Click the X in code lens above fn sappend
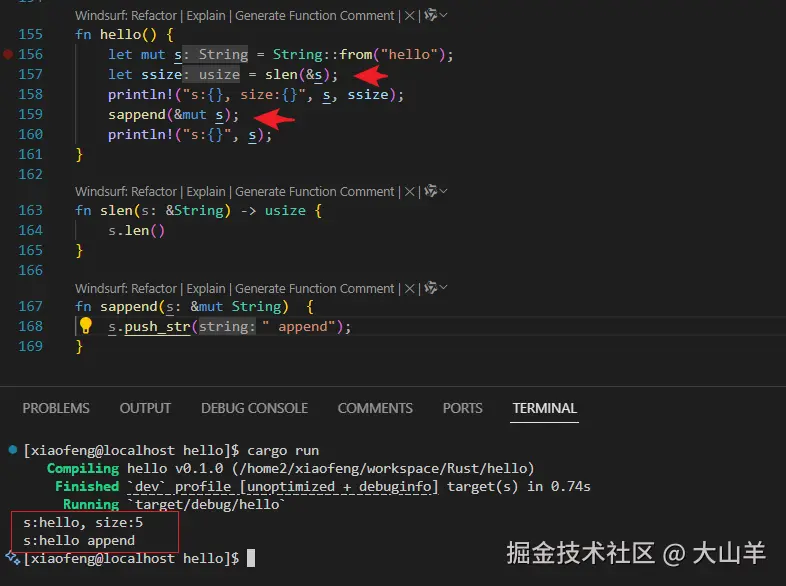Viewport: 786px width, 586px height. (x=410, y=289)
